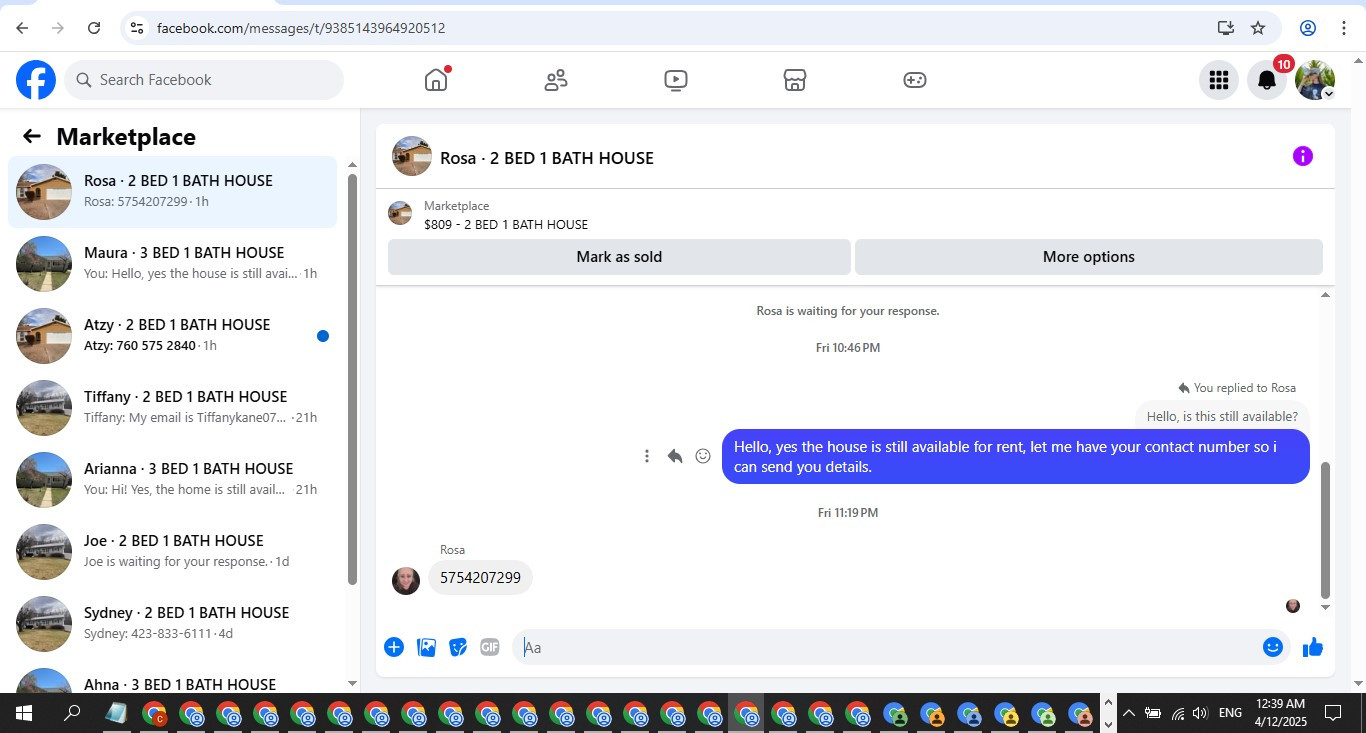Screen dimensions: 1366x733
Task: Open the Facebook Home feed icon
Action: tap(436, 80)
